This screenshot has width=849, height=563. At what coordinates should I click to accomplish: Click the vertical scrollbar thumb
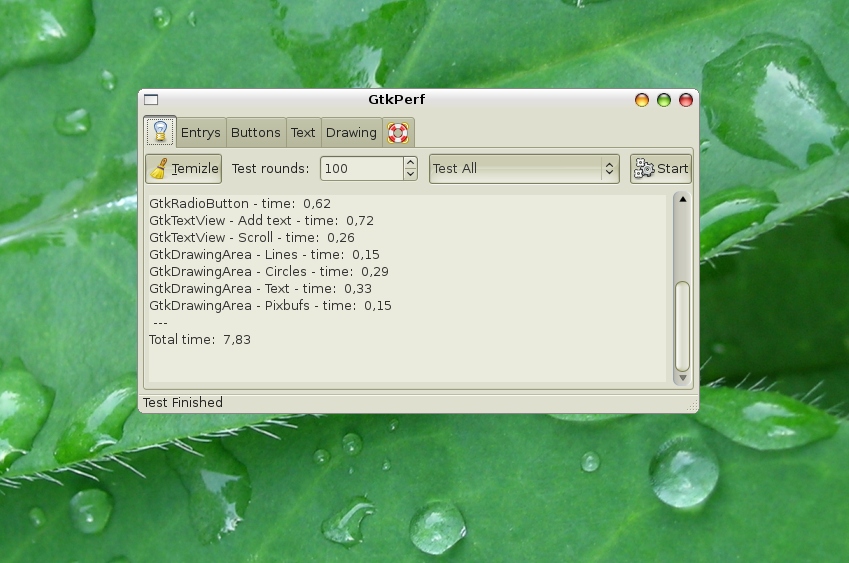pos(683,325)
